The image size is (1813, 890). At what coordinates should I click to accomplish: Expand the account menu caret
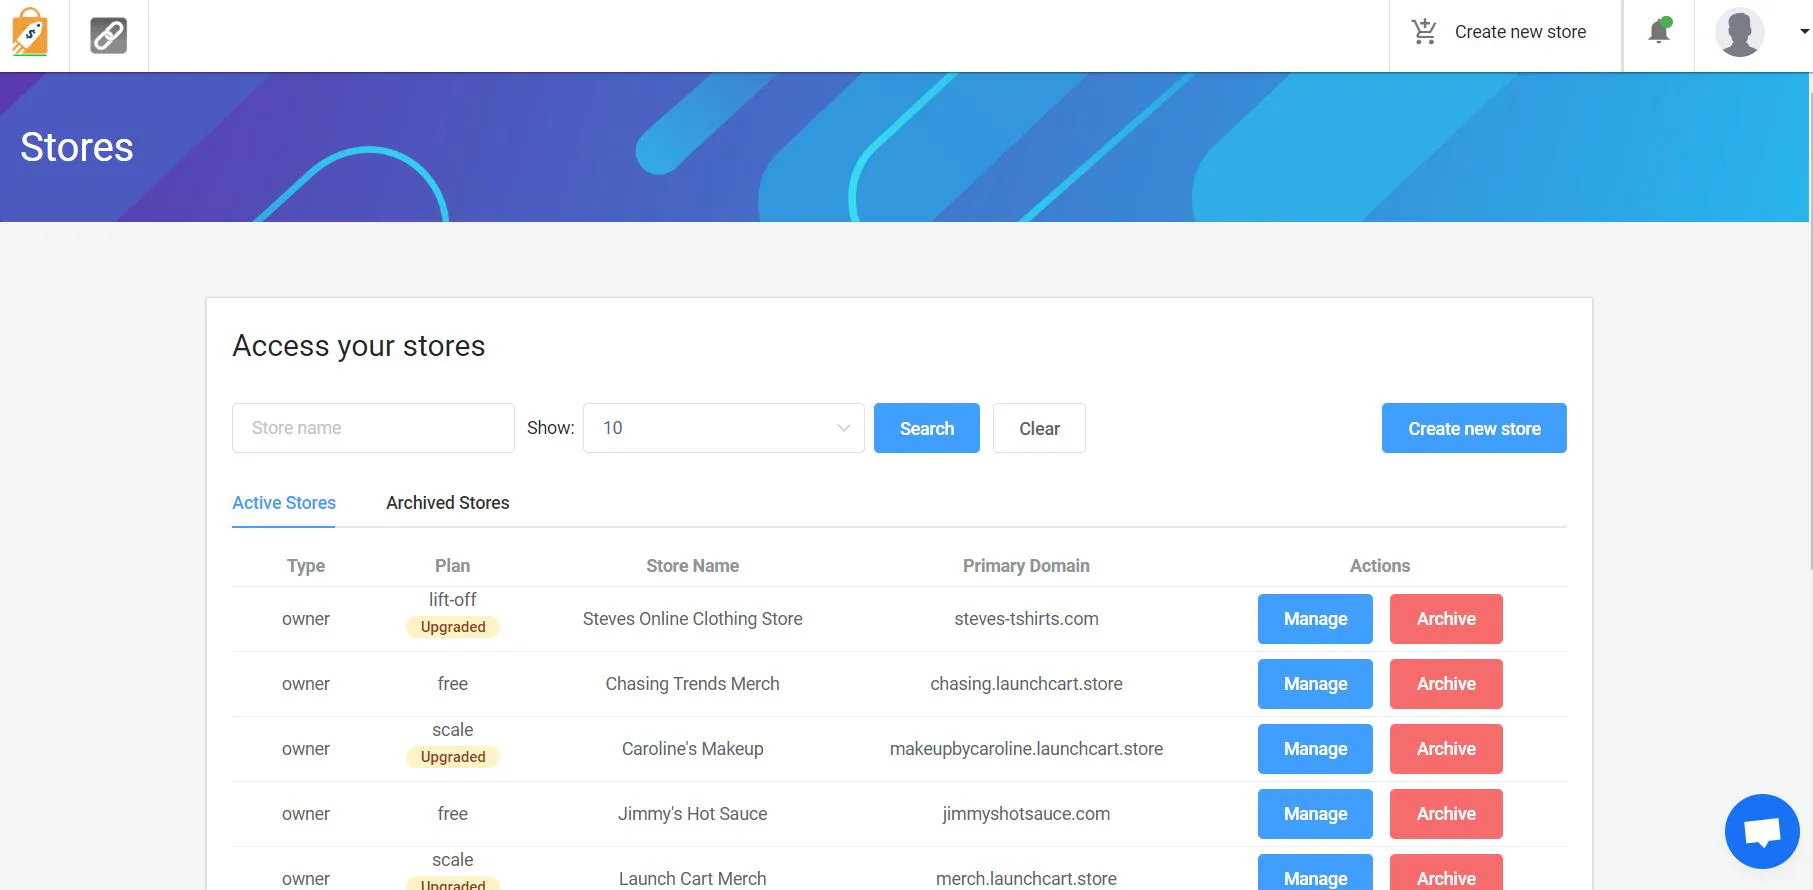coord(1804,32)
